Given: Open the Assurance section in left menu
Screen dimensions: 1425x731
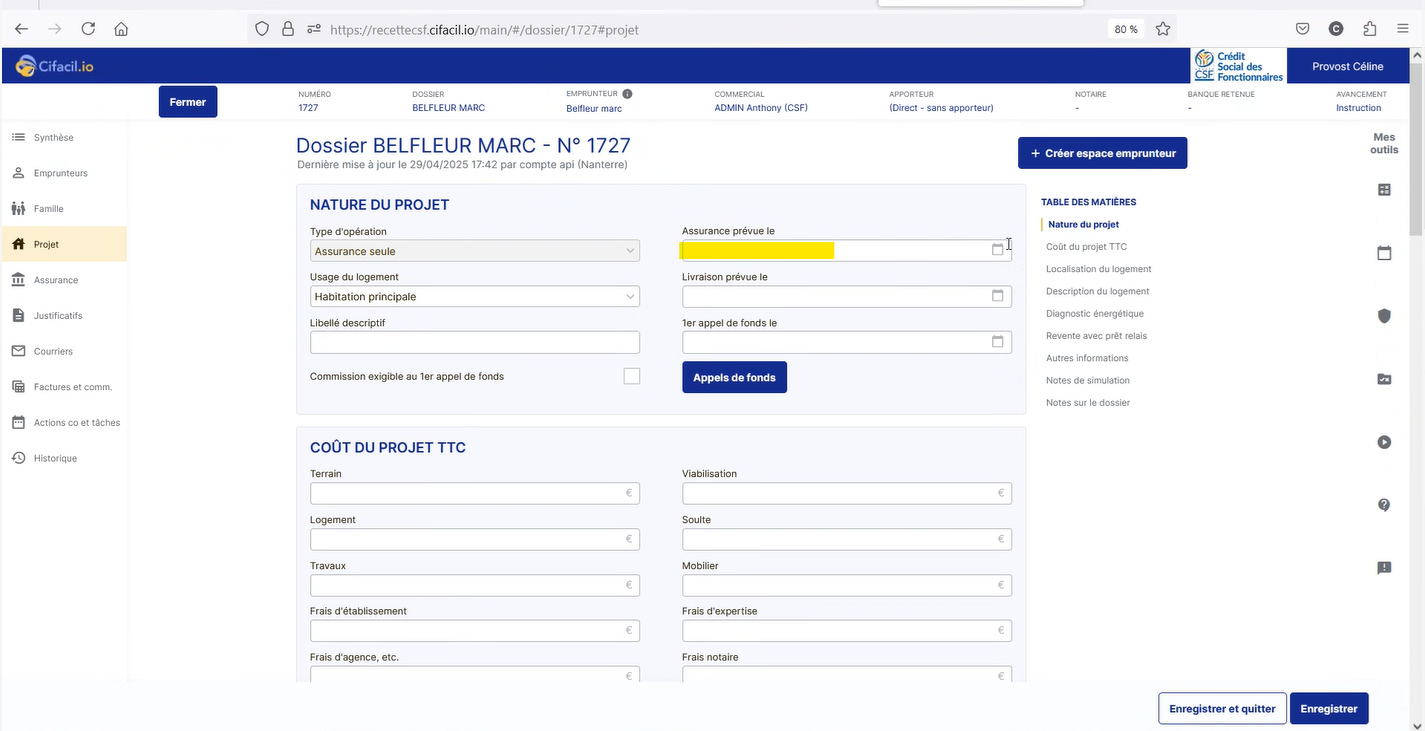Looking at the screenshot, I should 55,280.
